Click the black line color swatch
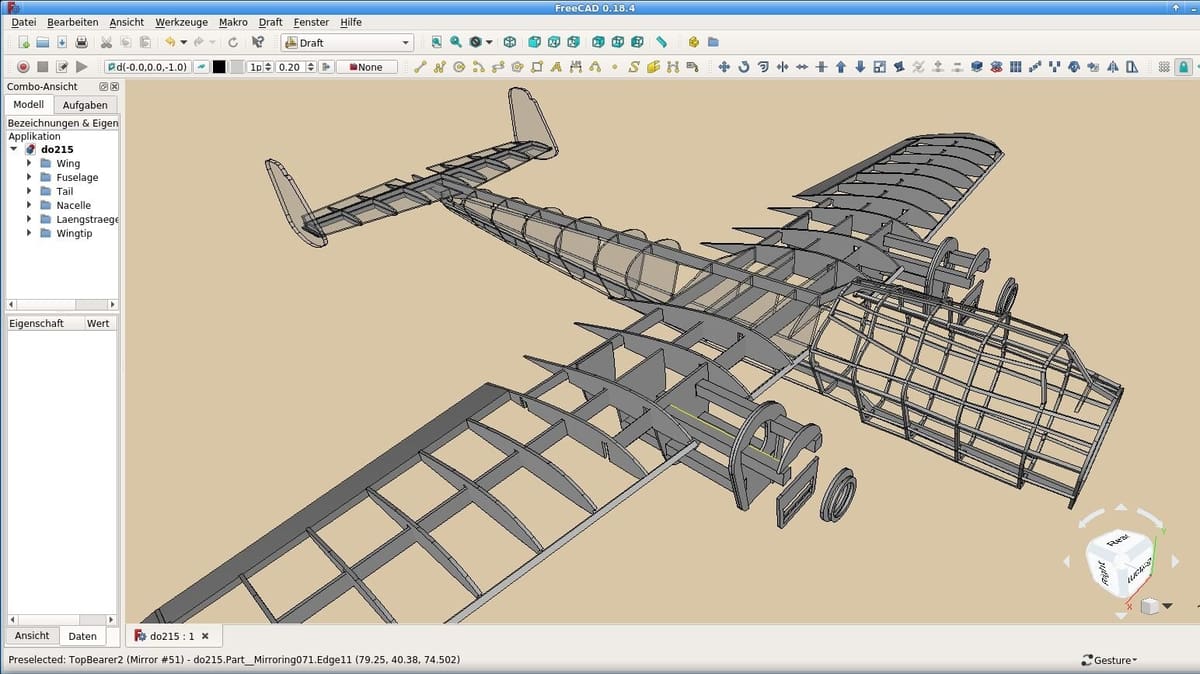1200x674 pixels. (x=219, y=67)
